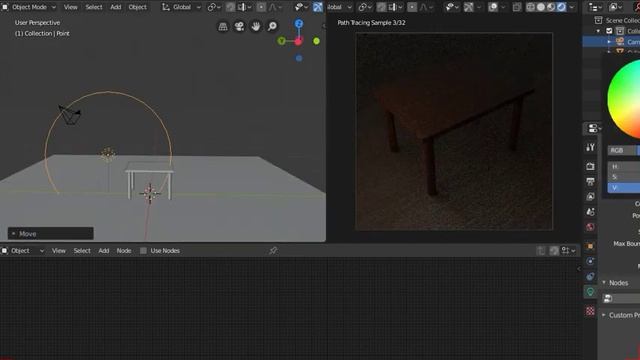The image size is (640, 360).
Task: Click the green Y axis on navigation gizmo
Action: [x=281, y=41]
